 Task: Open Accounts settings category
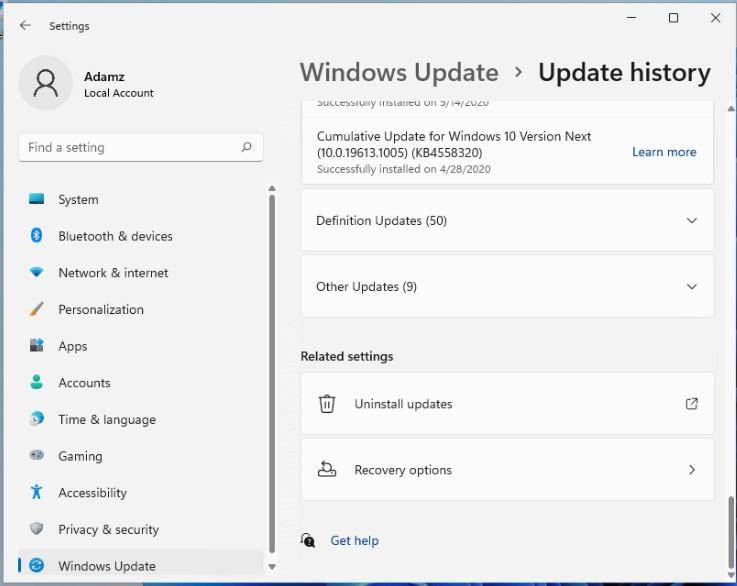click(x=141, y=383)
